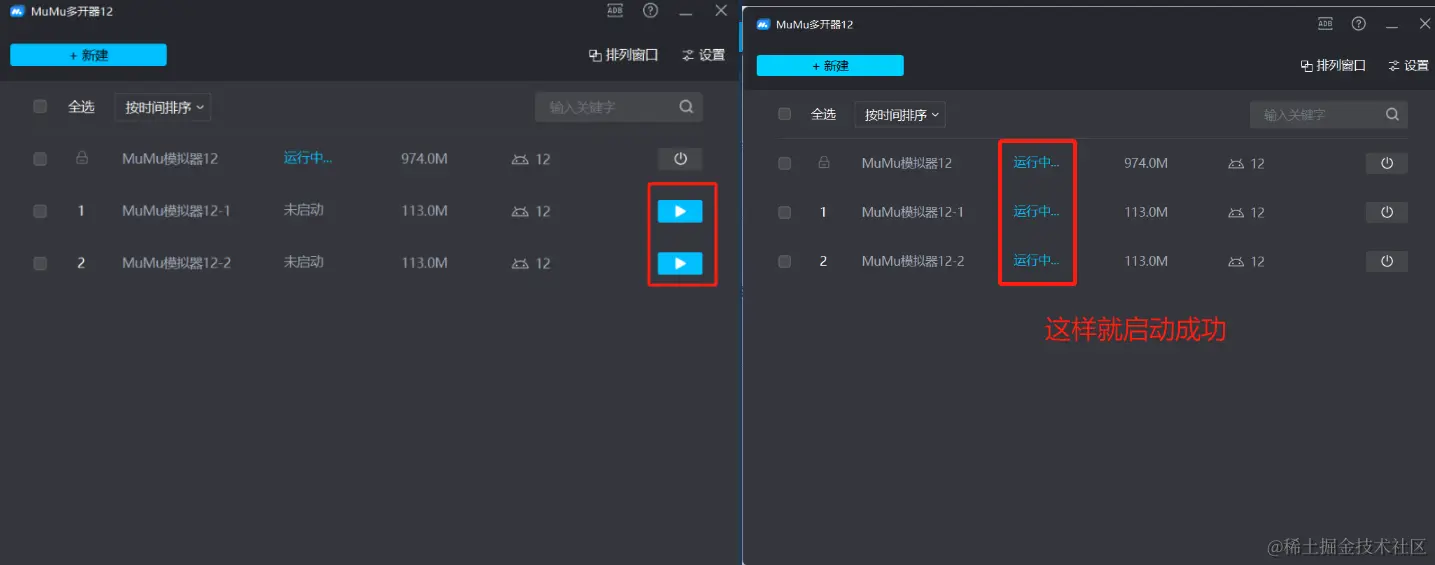Click 排列窗口 in right window
Screen dimensions: 1435x565
(1333, 65)
